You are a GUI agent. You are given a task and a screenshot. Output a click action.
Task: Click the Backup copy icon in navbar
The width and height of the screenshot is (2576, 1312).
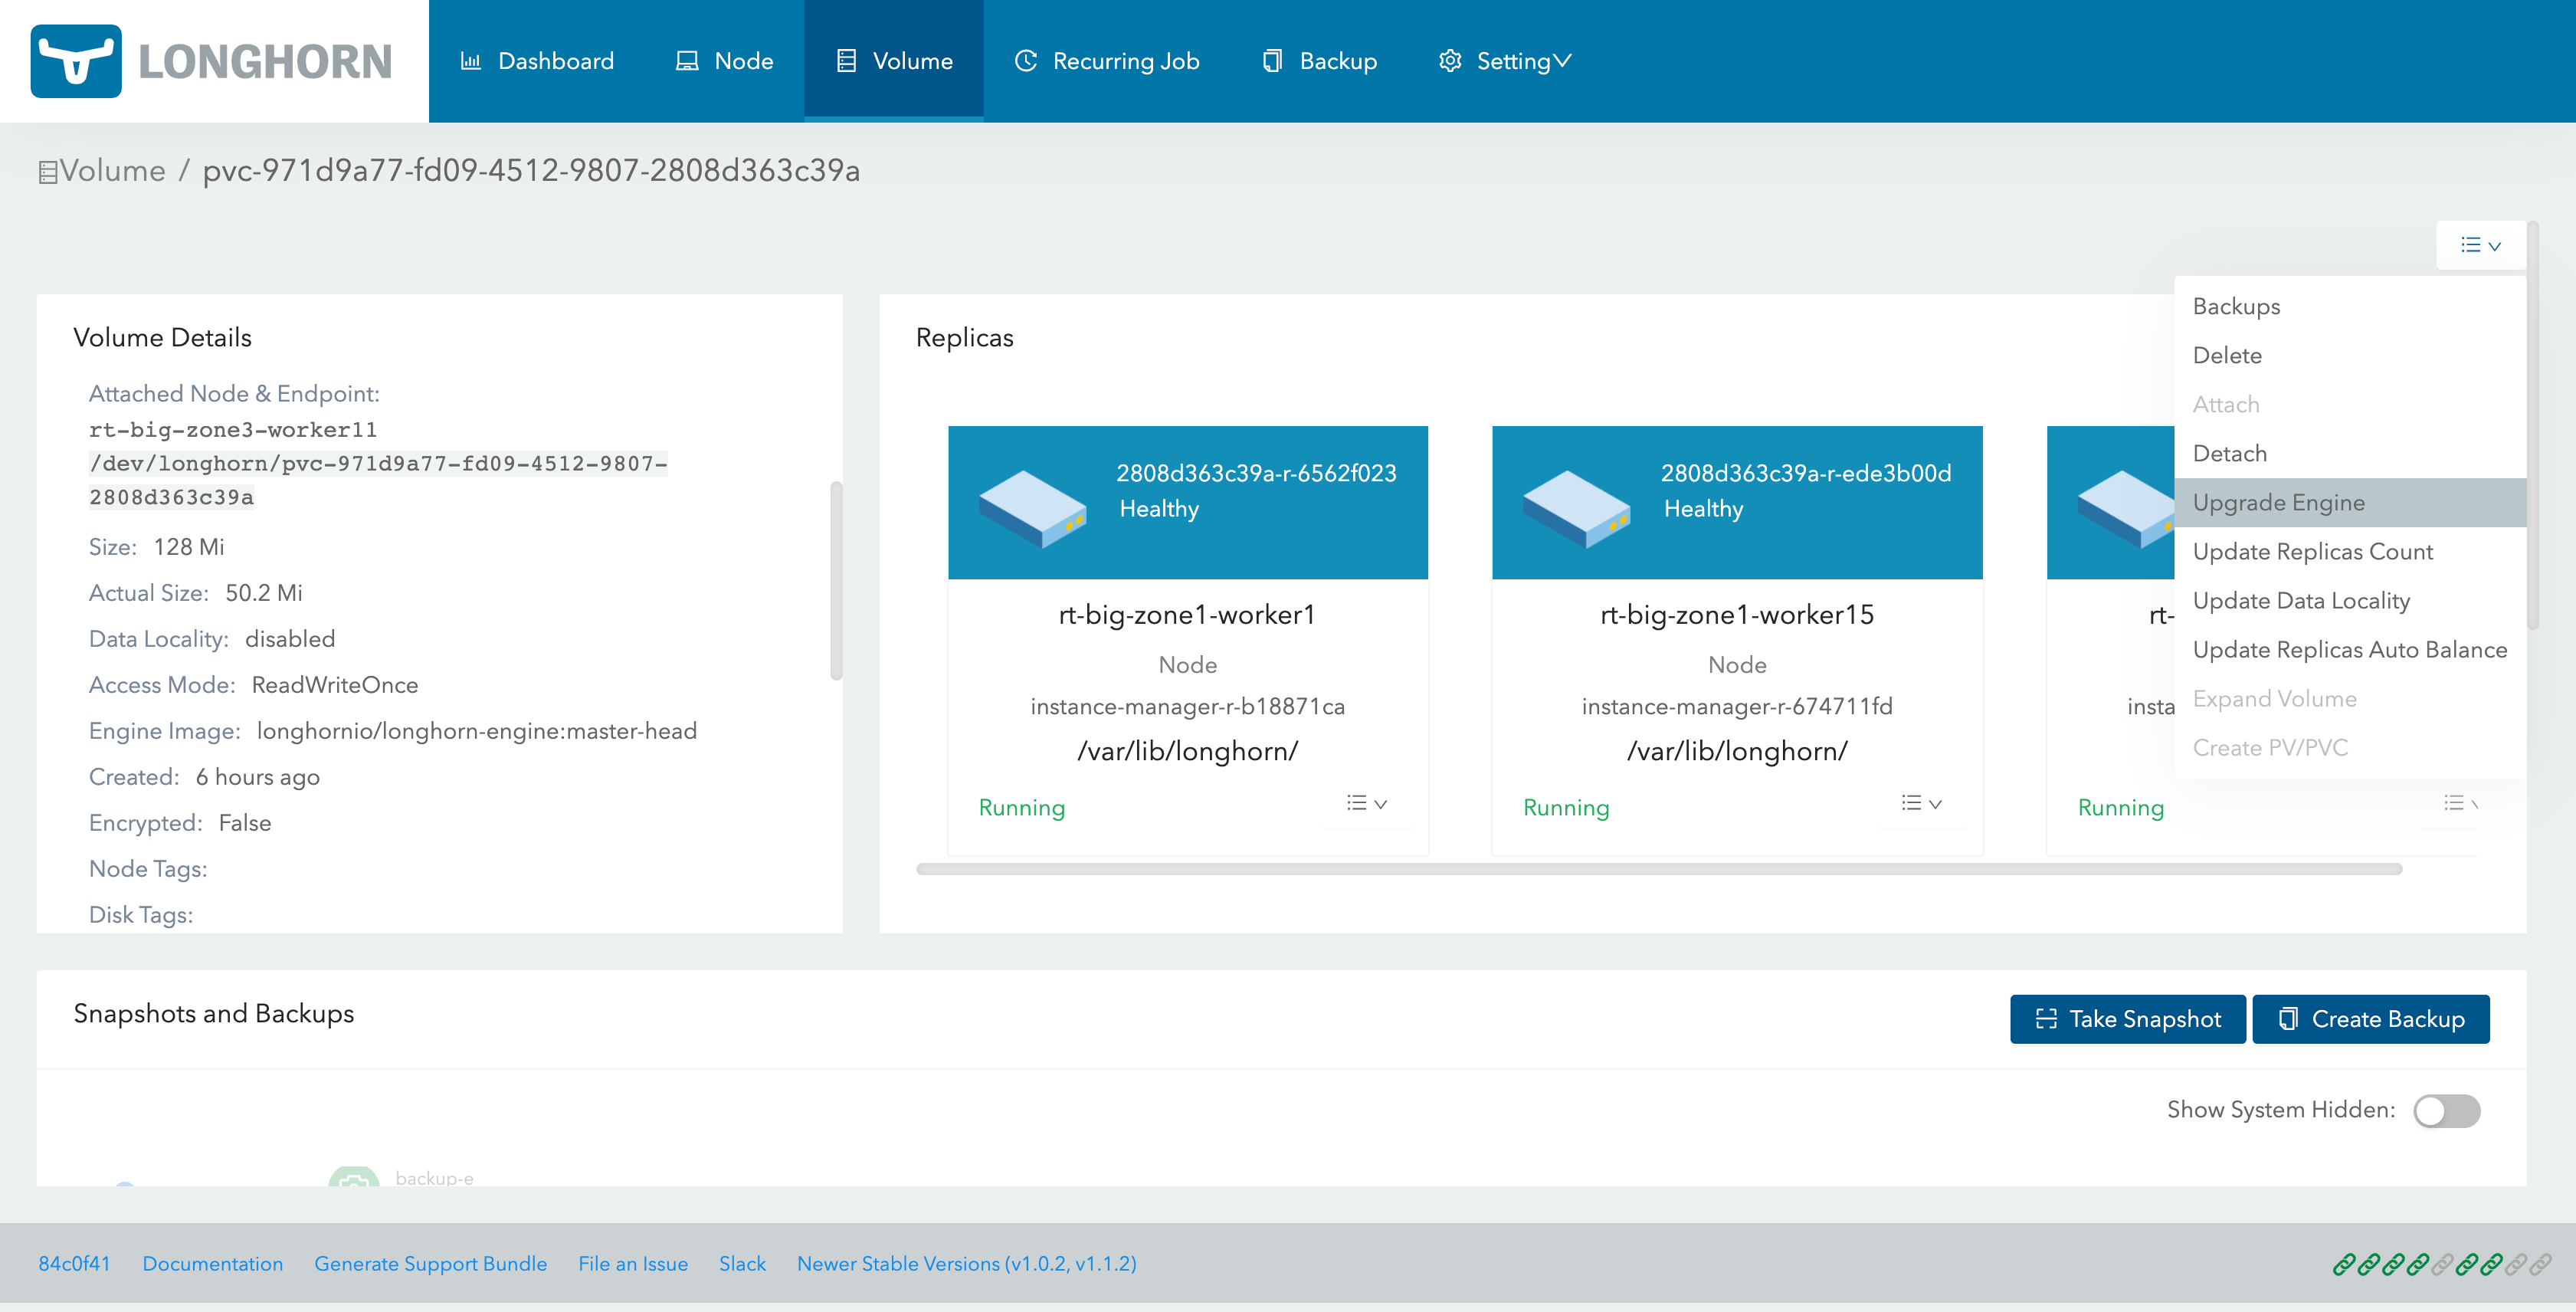point(1272,61)
